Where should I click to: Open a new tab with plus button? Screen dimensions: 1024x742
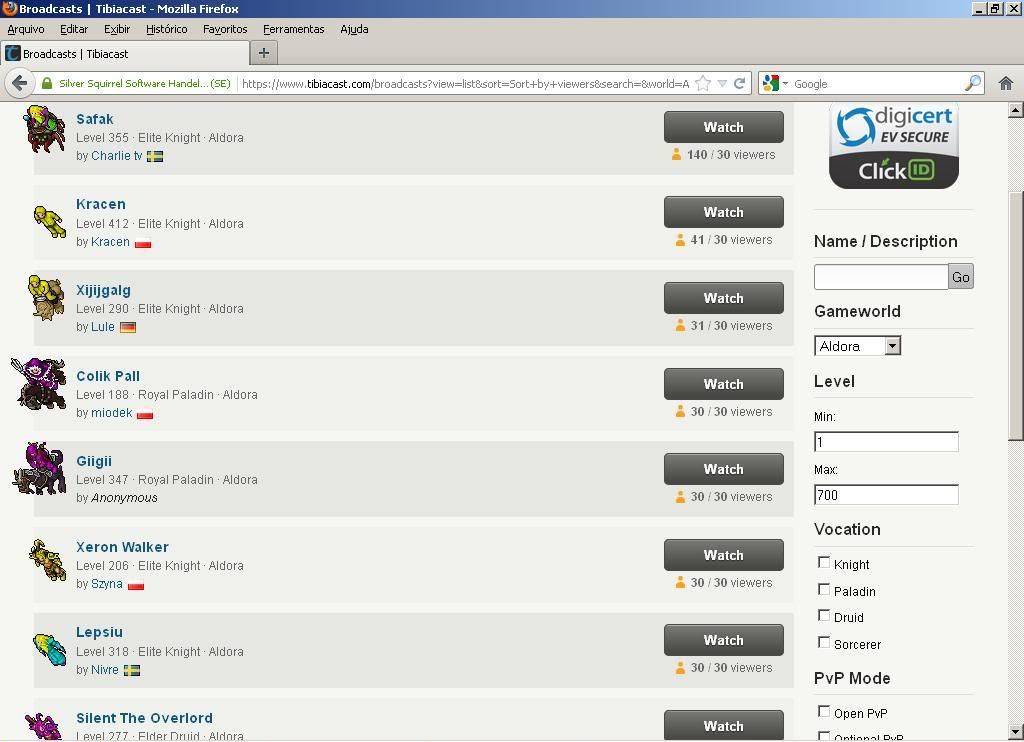tap(264, 53)
